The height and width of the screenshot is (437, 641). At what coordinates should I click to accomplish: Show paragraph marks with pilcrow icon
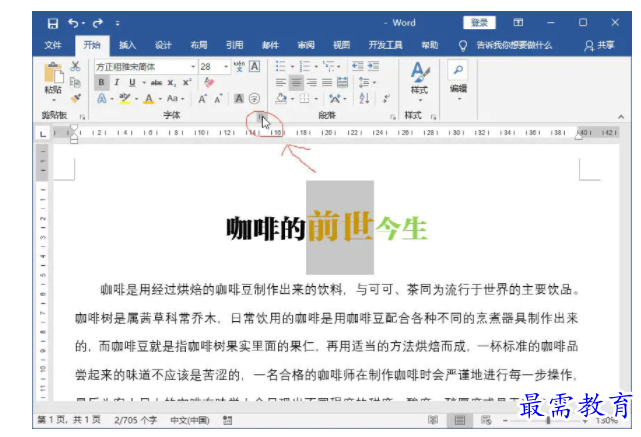coord(386,99)
